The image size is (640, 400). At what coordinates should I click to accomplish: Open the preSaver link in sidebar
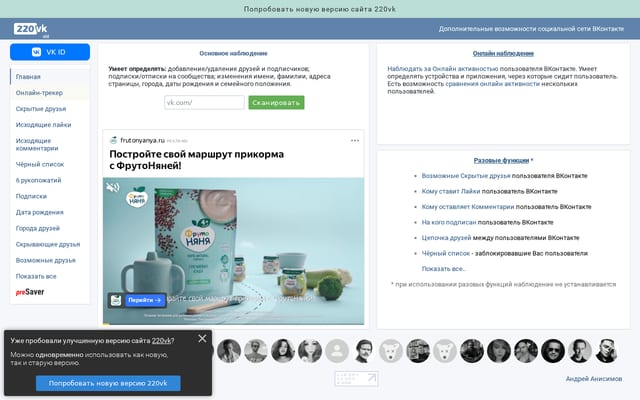click(x=30, y=292)
